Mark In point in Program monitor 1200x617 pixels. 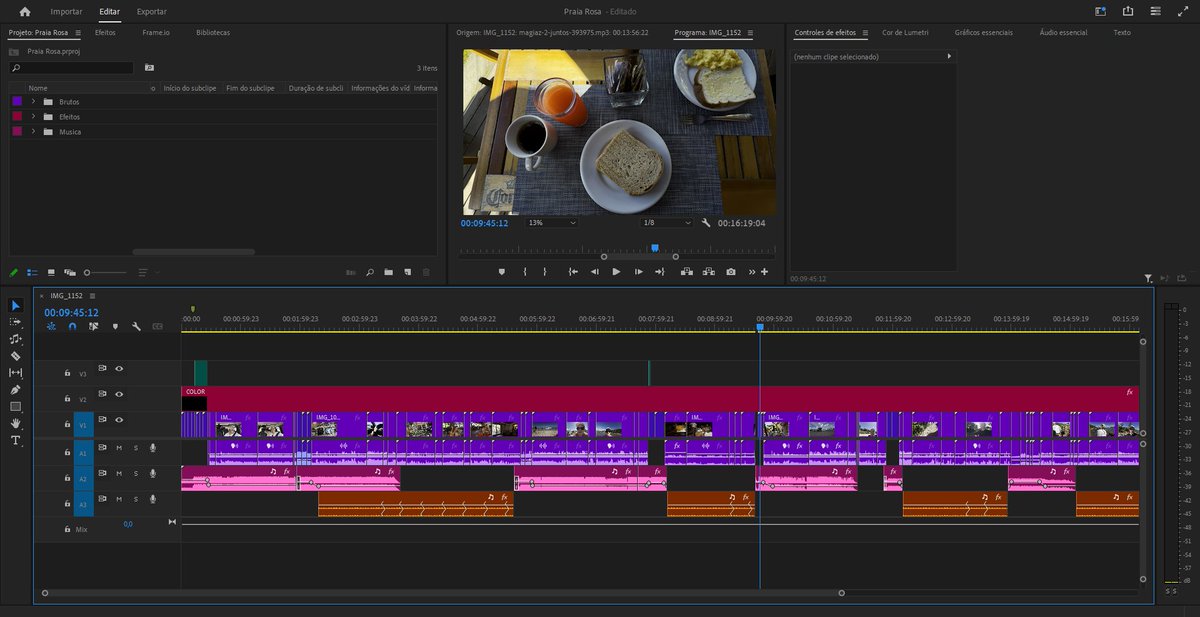pos(525,272)
